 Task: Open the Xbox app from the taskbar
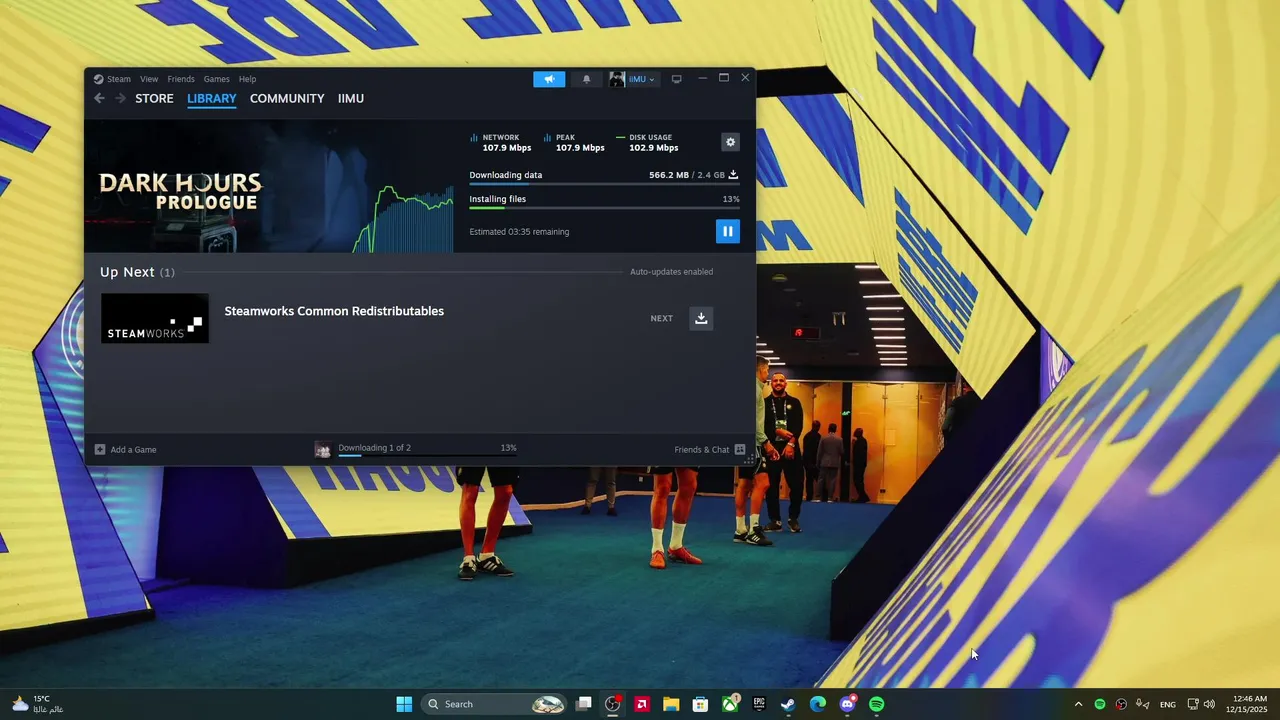pyautogui.click(x=730, y=704)
